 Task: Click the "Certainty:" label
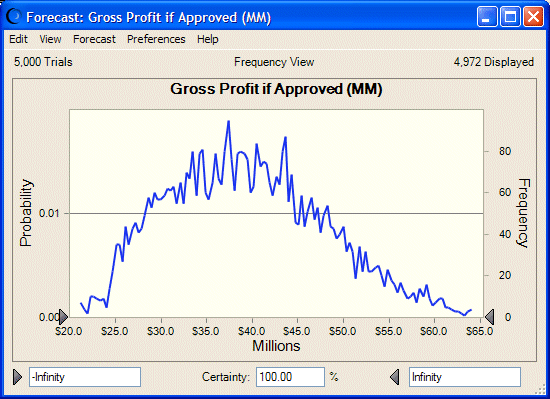(226, 377)
